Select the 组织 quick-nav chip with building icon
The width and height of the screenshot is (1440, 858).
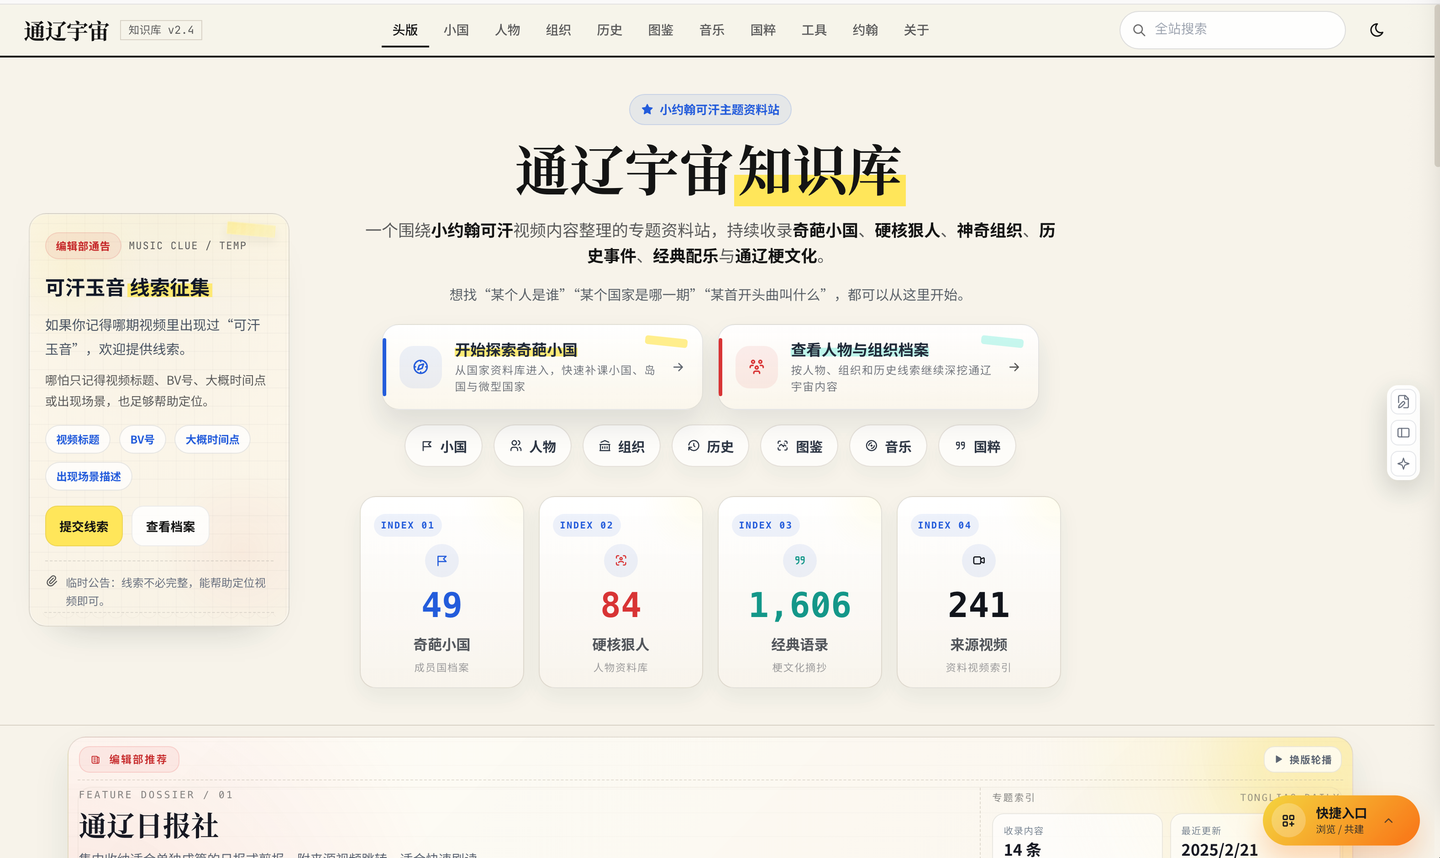click(x=621, y=446)
